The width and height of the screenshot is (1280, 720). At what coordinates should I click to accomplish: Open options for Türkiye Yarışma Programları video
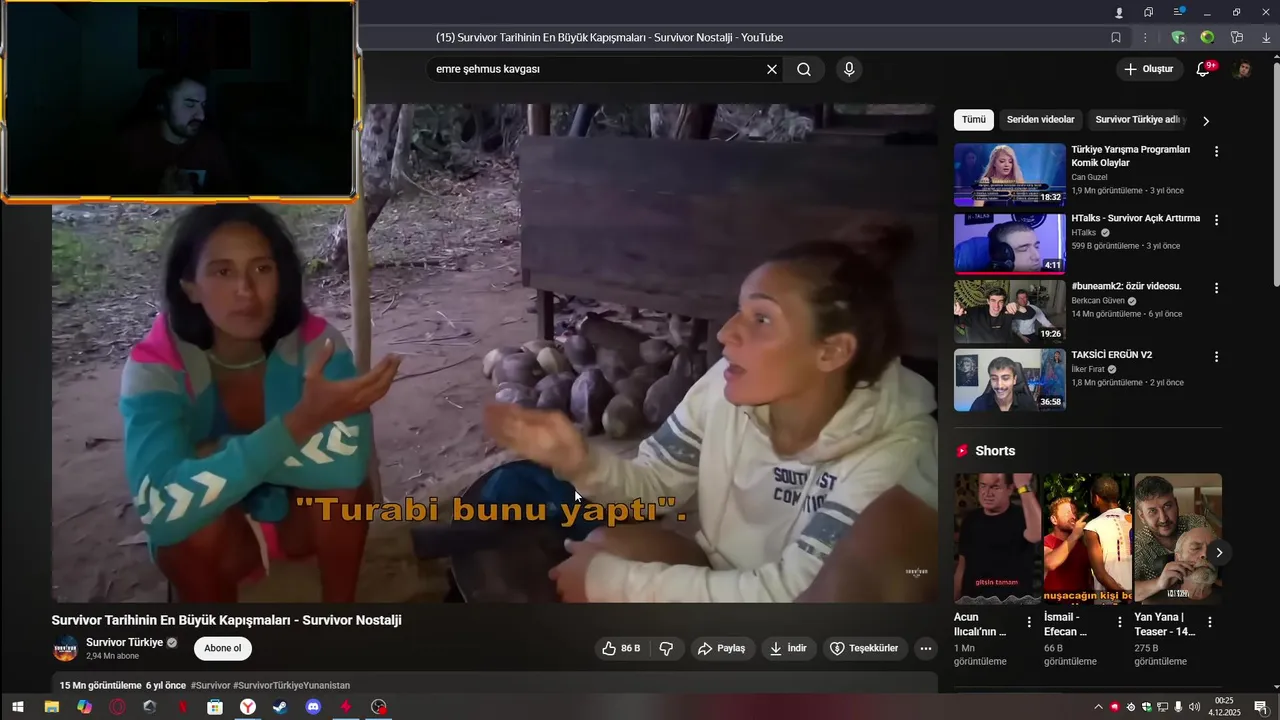(1217, 151)
